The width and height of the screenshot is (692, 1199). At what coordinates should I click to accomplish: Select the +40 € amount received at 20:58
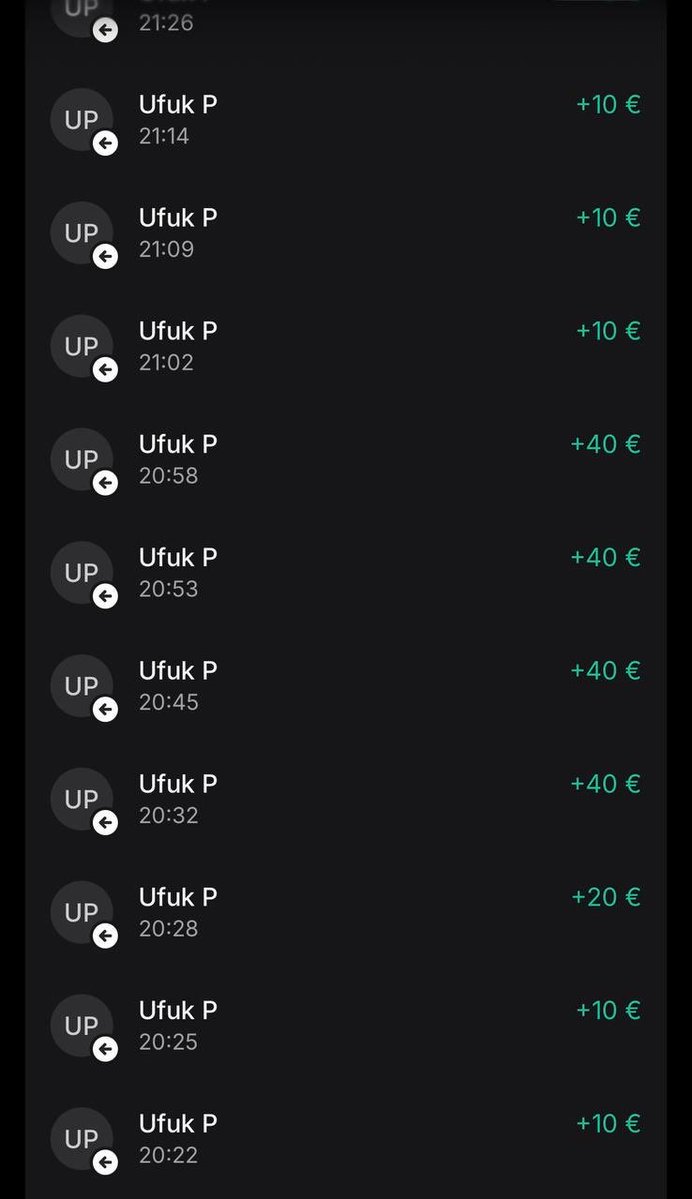click(606, 444)
